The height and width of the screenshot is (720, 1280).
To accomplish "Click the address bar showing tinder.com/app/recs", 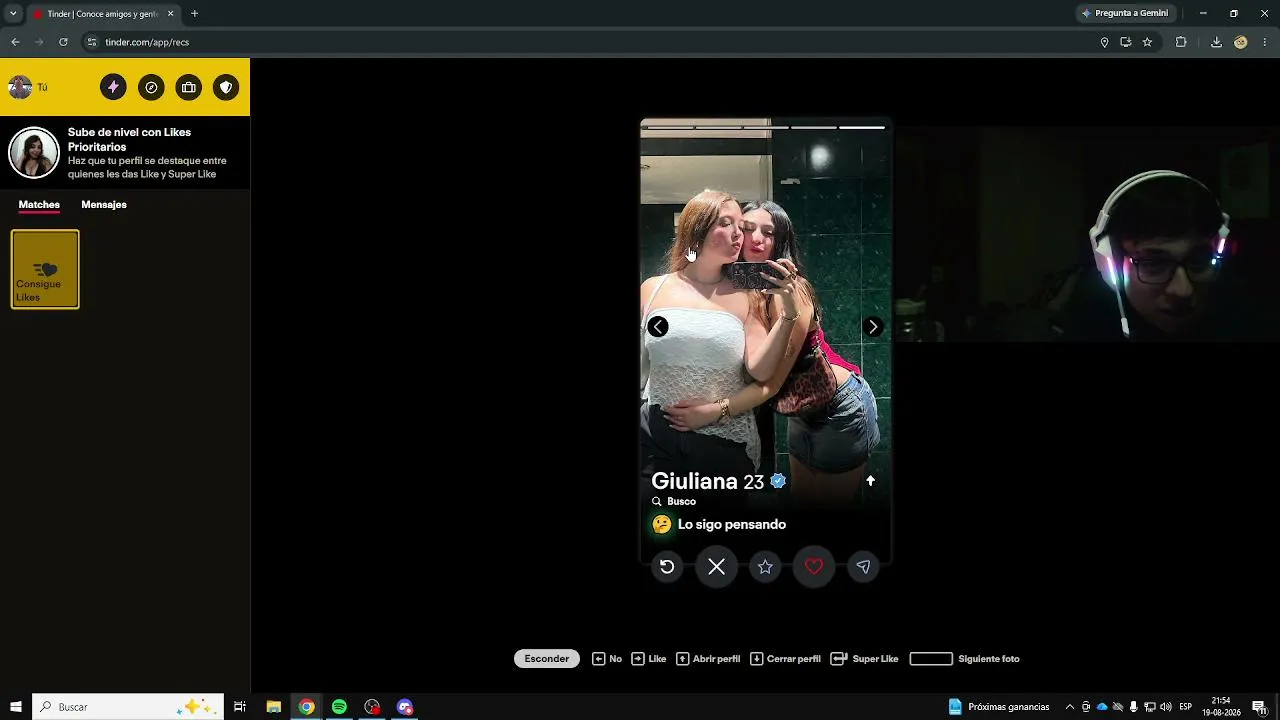I will point(590,42).
